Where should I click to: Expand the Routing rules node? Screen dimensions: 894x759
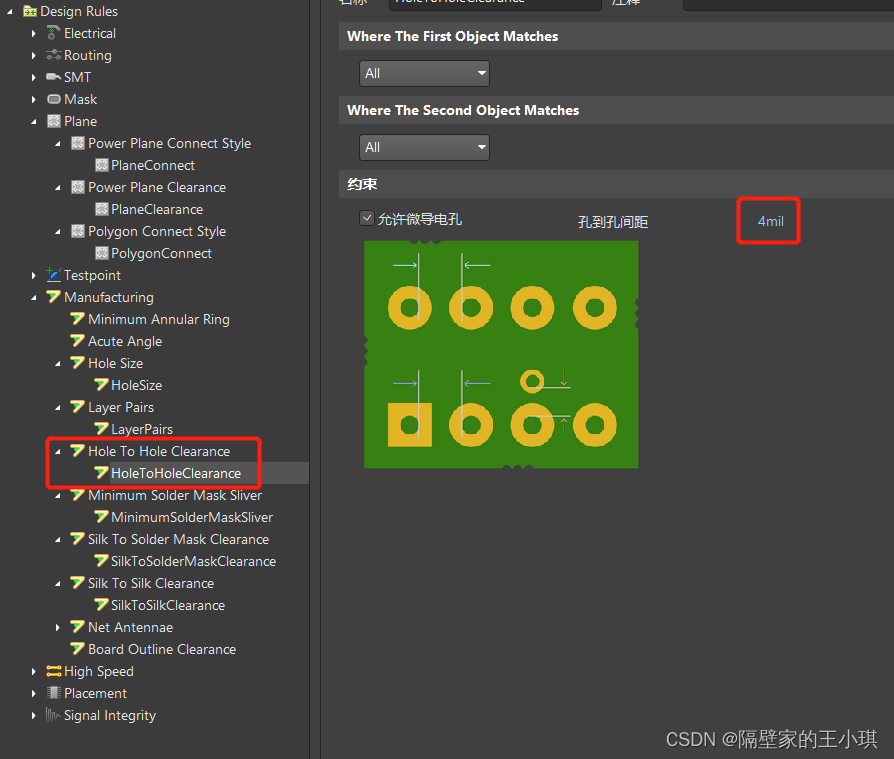[x=34, y=56]
